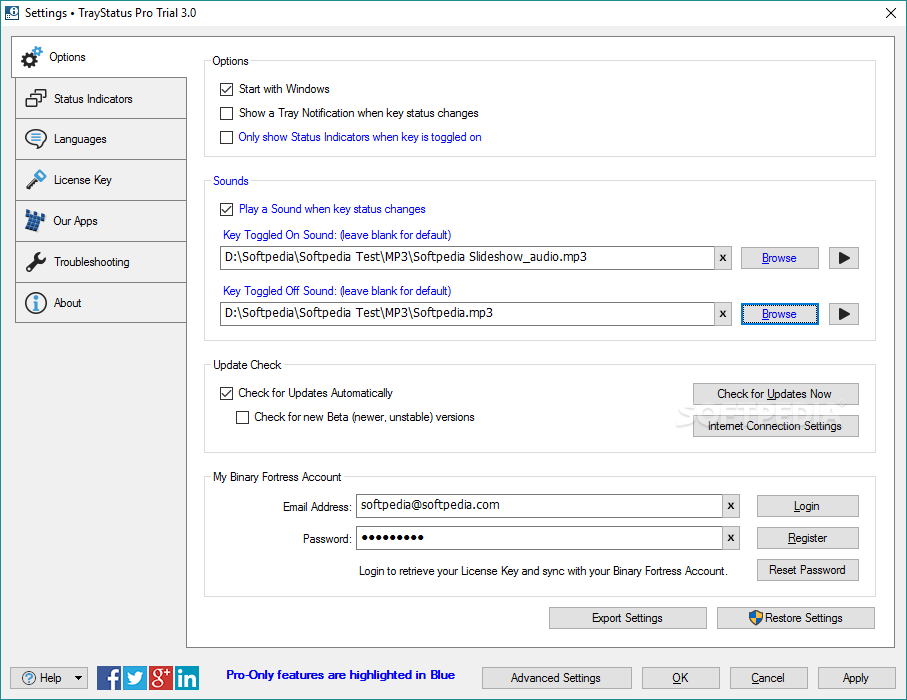Switch to the Troubleshooting tab
907x700 pixels.
[x=101, y=262]
